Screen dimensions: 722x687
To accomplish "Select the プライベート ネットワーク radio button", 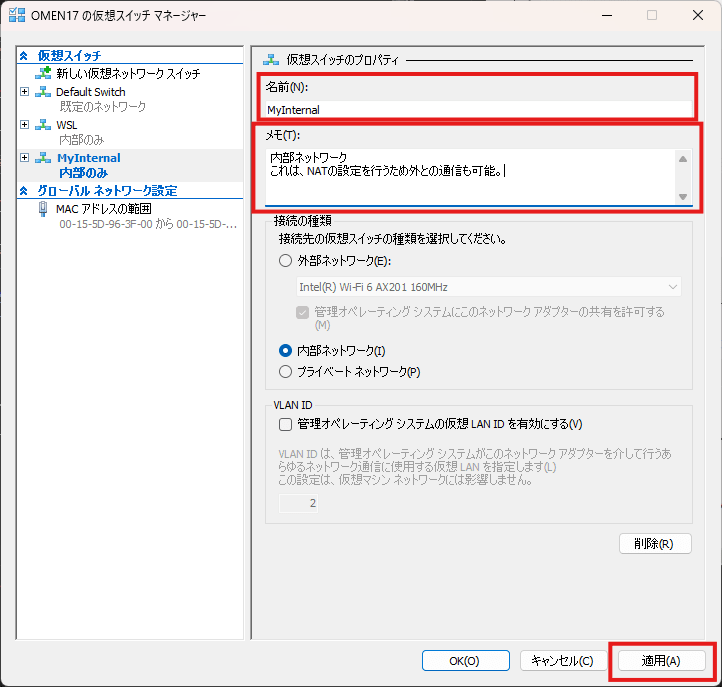I will click(x=285, y=372).
